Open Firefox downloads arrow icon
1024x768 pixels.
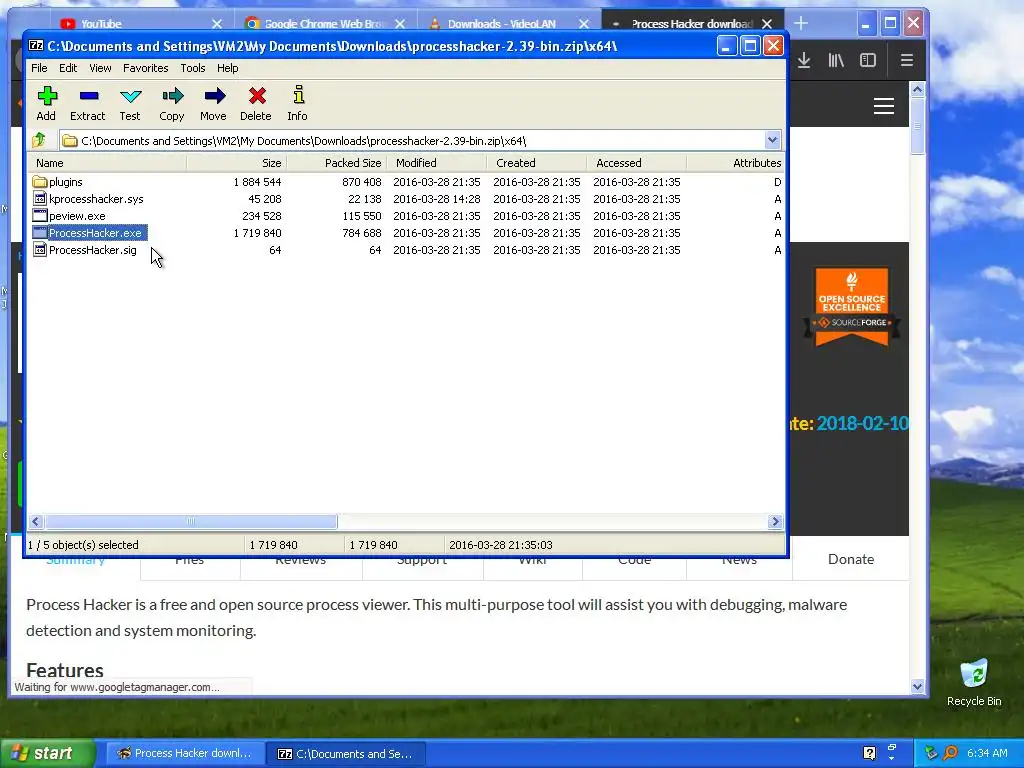(804, 61)
